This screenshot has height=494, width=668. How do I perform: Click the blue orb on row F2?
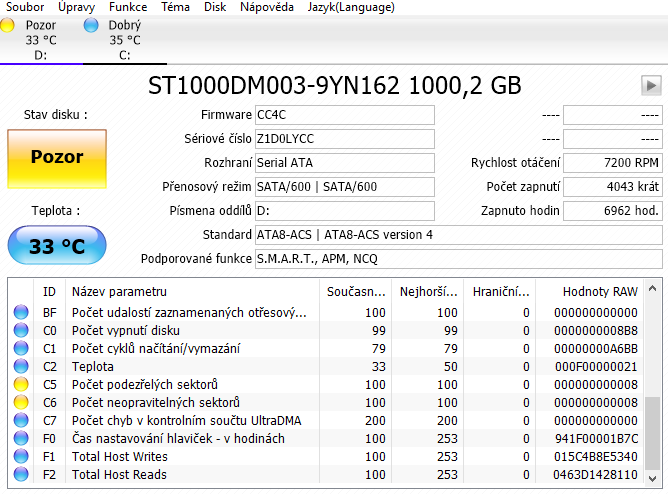point(21,475)
